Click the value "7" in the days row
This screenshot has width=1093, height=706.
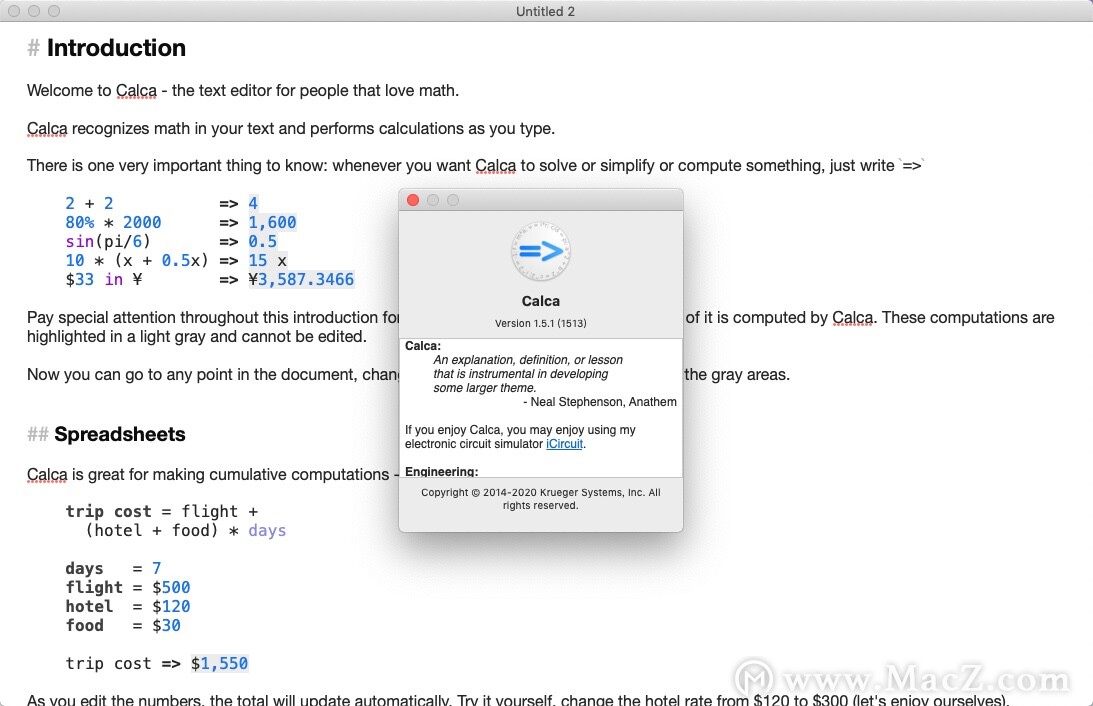pos(157,569)
